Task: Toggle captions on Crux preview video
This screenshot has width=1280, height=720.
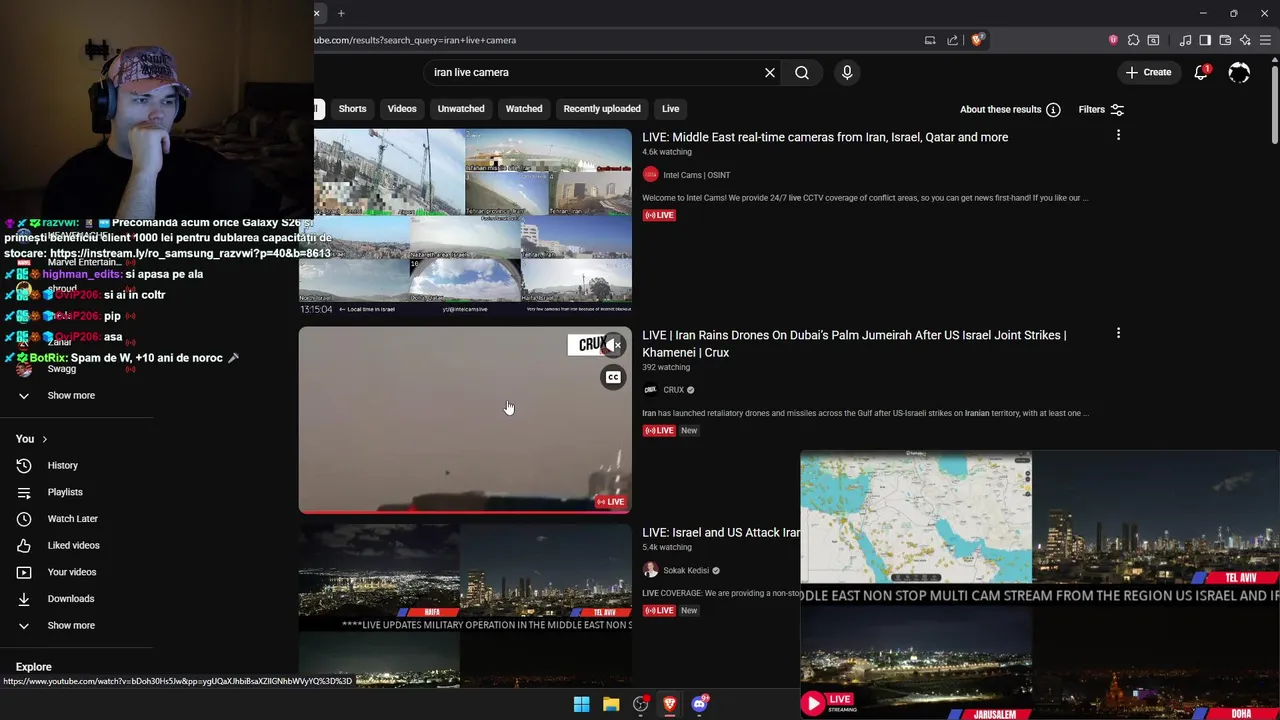Action: coord(613,377)
